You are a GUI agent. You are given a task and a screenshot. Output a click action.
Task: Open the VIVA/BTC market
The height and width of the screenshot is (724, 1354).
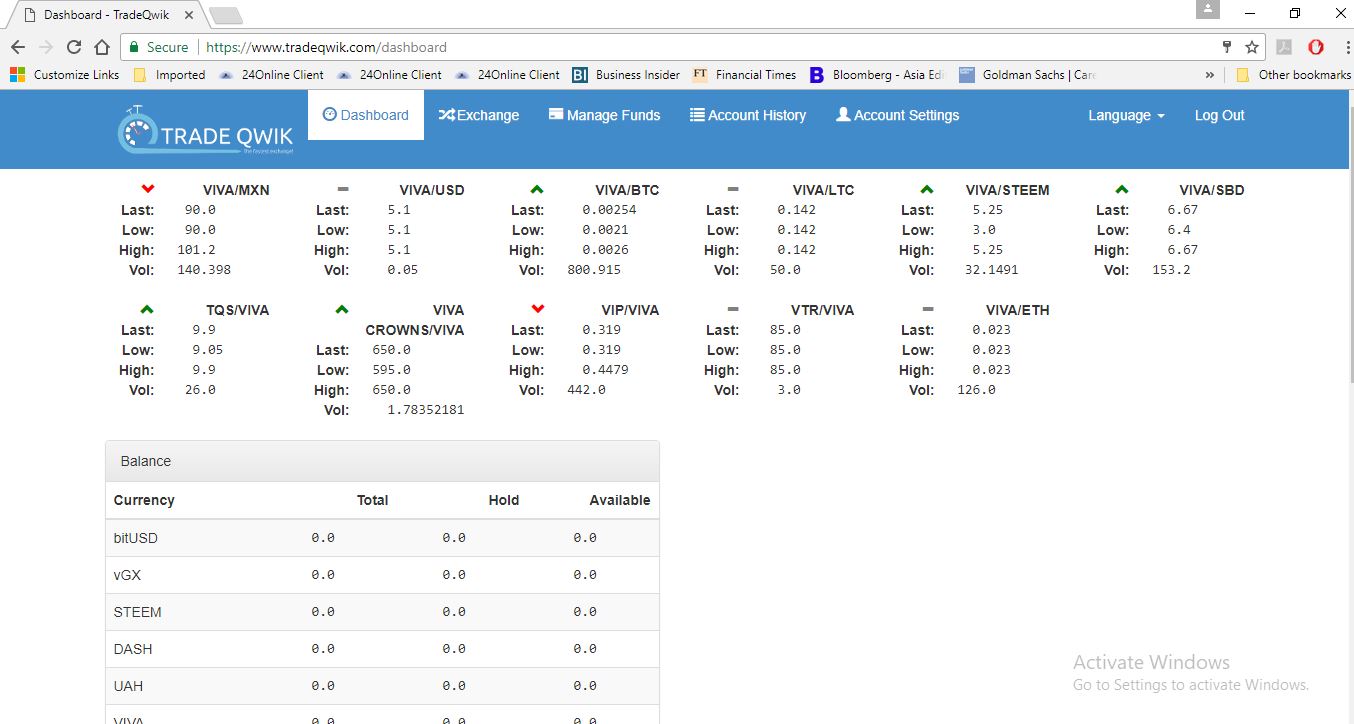pos(627,190)
